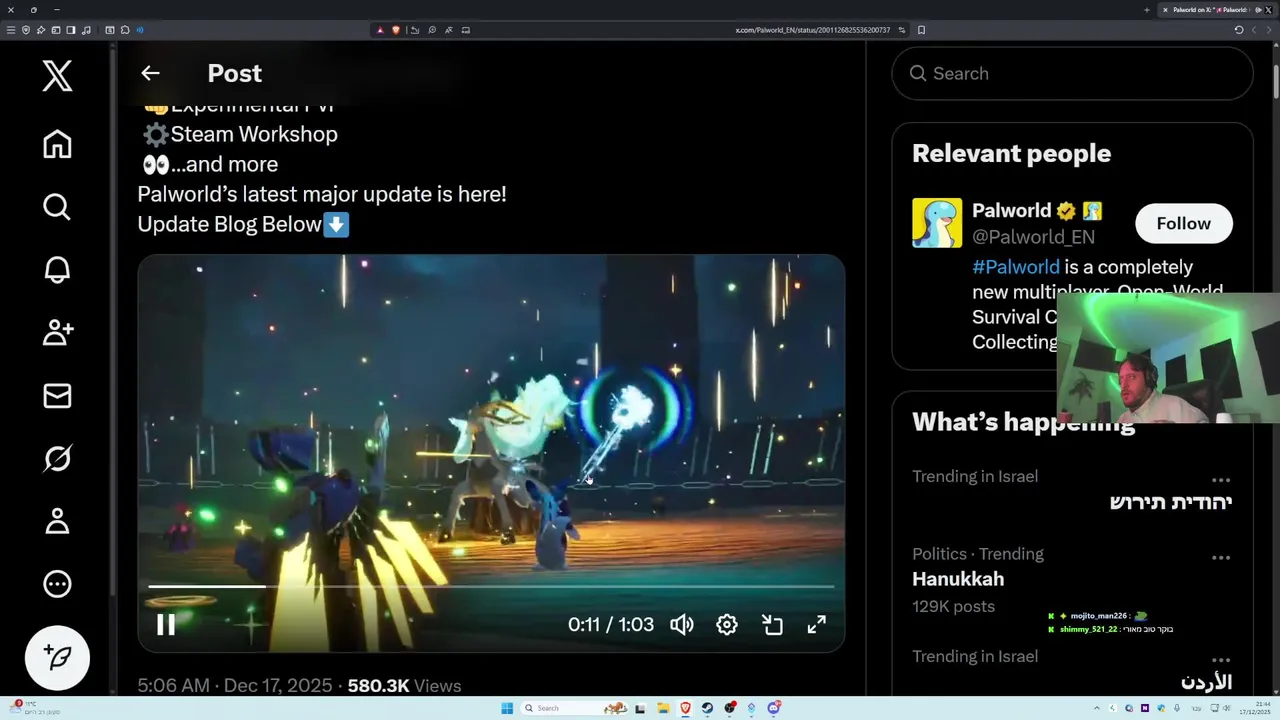Follow the Palworld account
The image size is (1280, 720).
point(1184,223)
